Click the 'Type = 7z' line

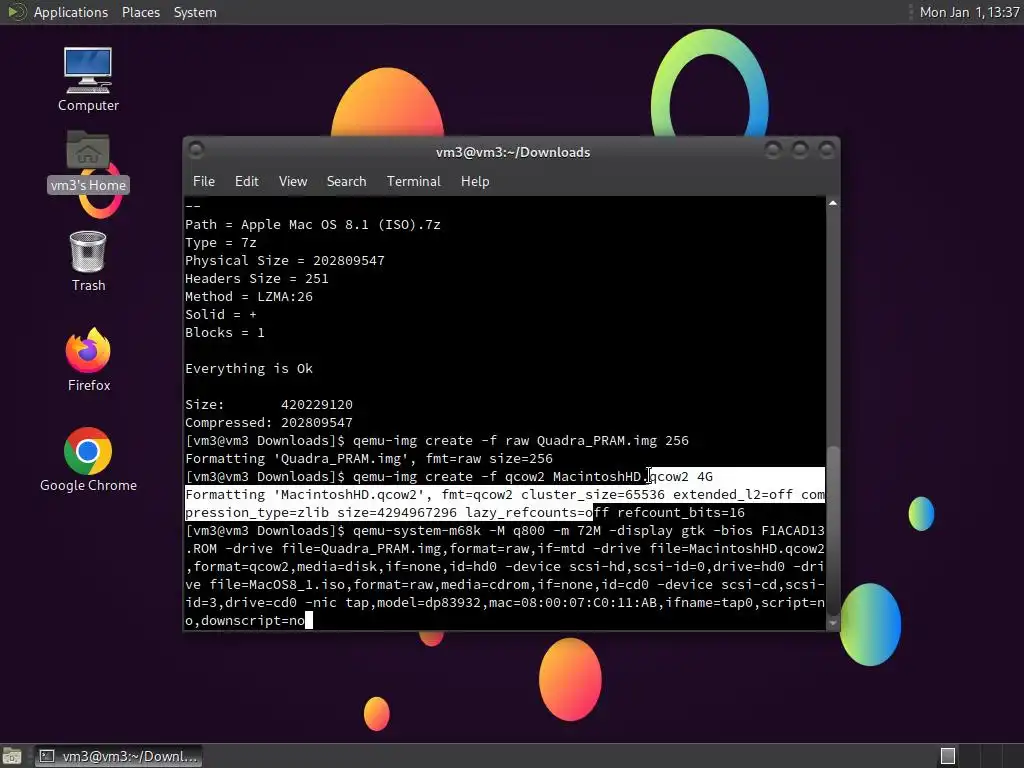point(221,242)
